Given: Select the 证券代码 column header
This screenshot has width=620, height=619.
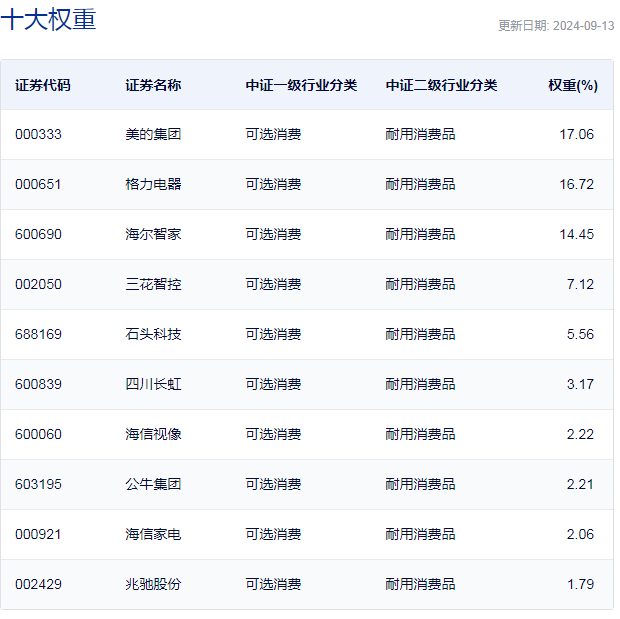Looking at the screenshot, I should click(43, 85).
